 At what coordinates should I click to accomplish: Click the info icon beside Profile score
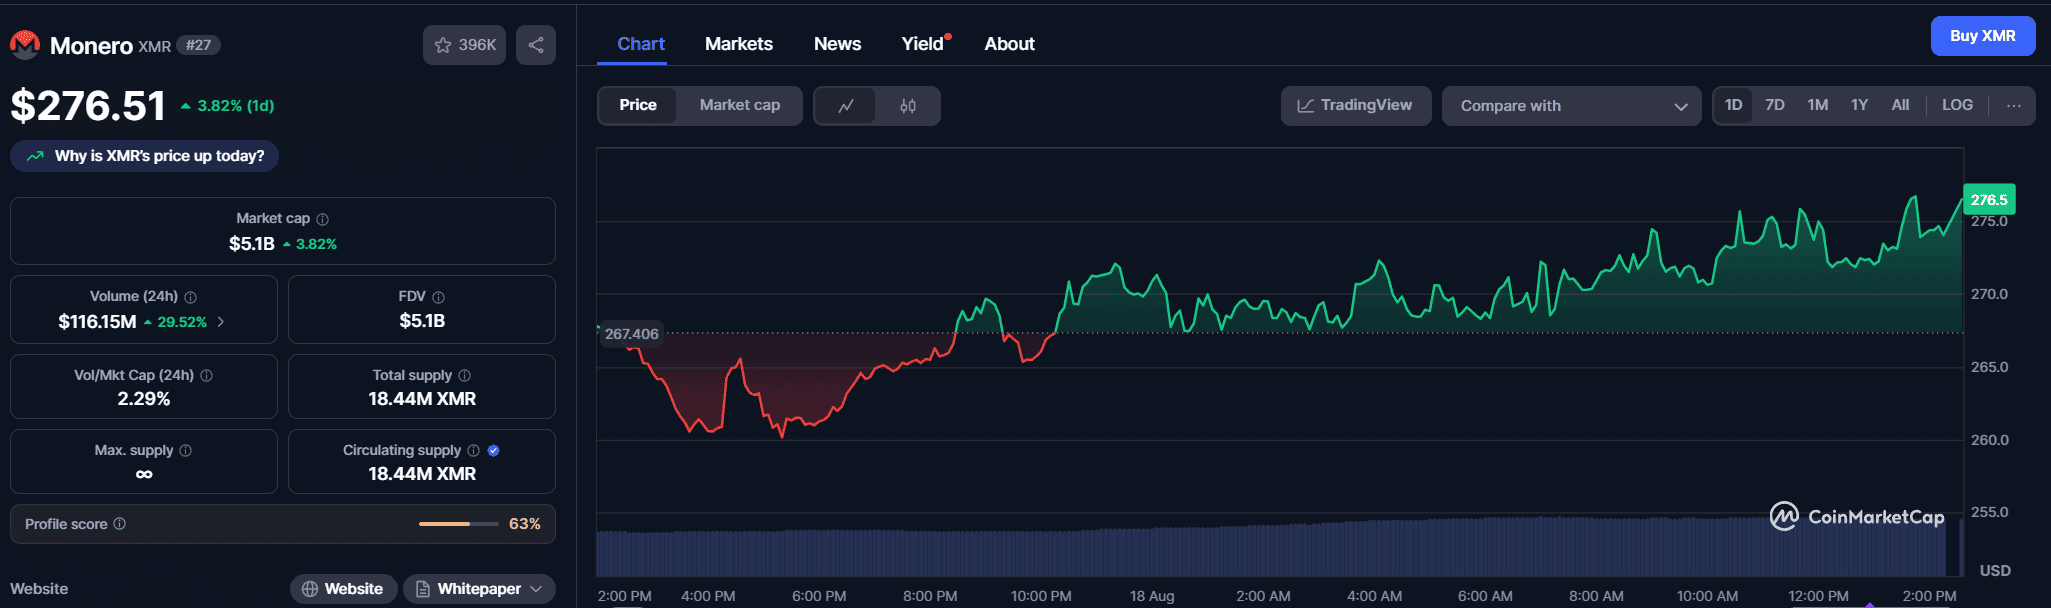pyautogui.click(x=120, y=524)
